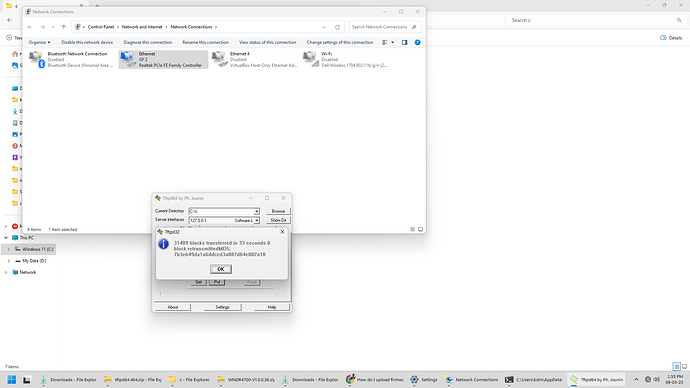The image size is (690, 388).
Task: Click Network and Internet in the breadcrumb
Action: coord(142,27)
